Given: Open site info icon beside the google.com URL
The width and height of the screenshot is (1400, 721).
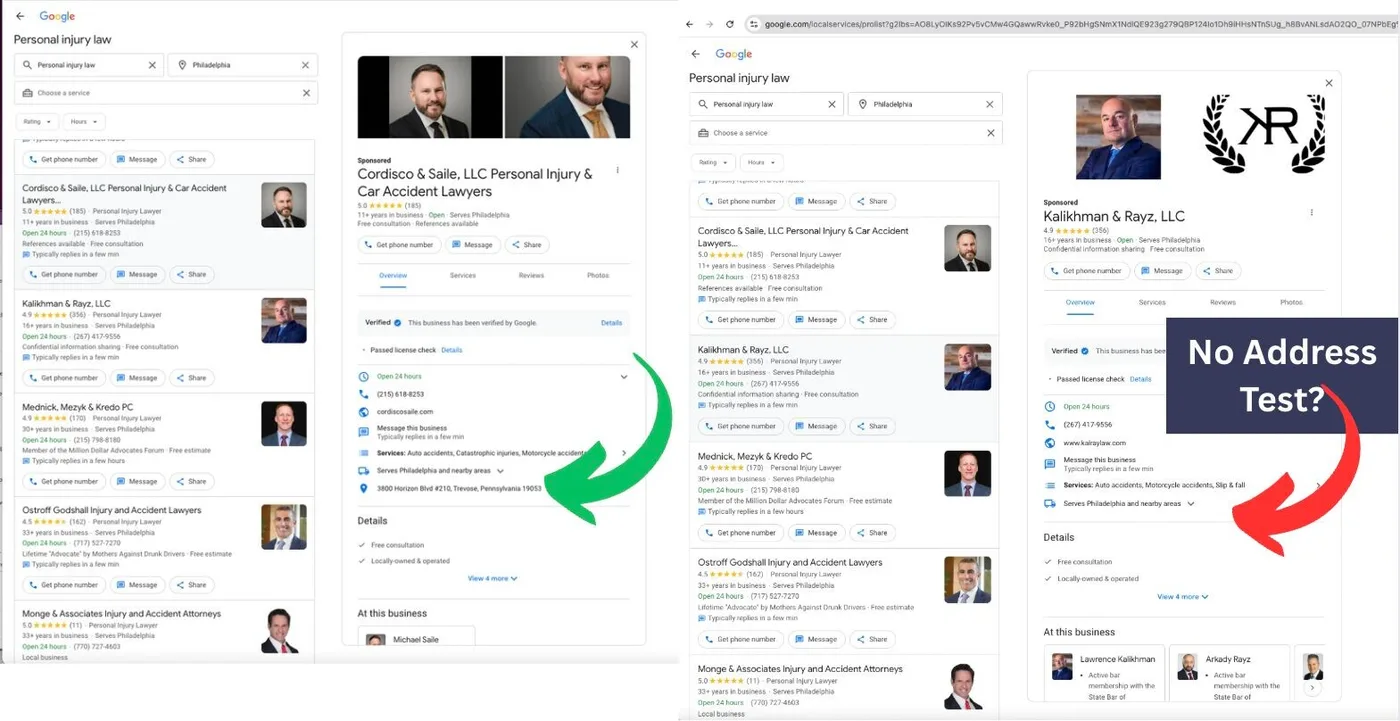Looking at the screenshot, I should 754,24.
